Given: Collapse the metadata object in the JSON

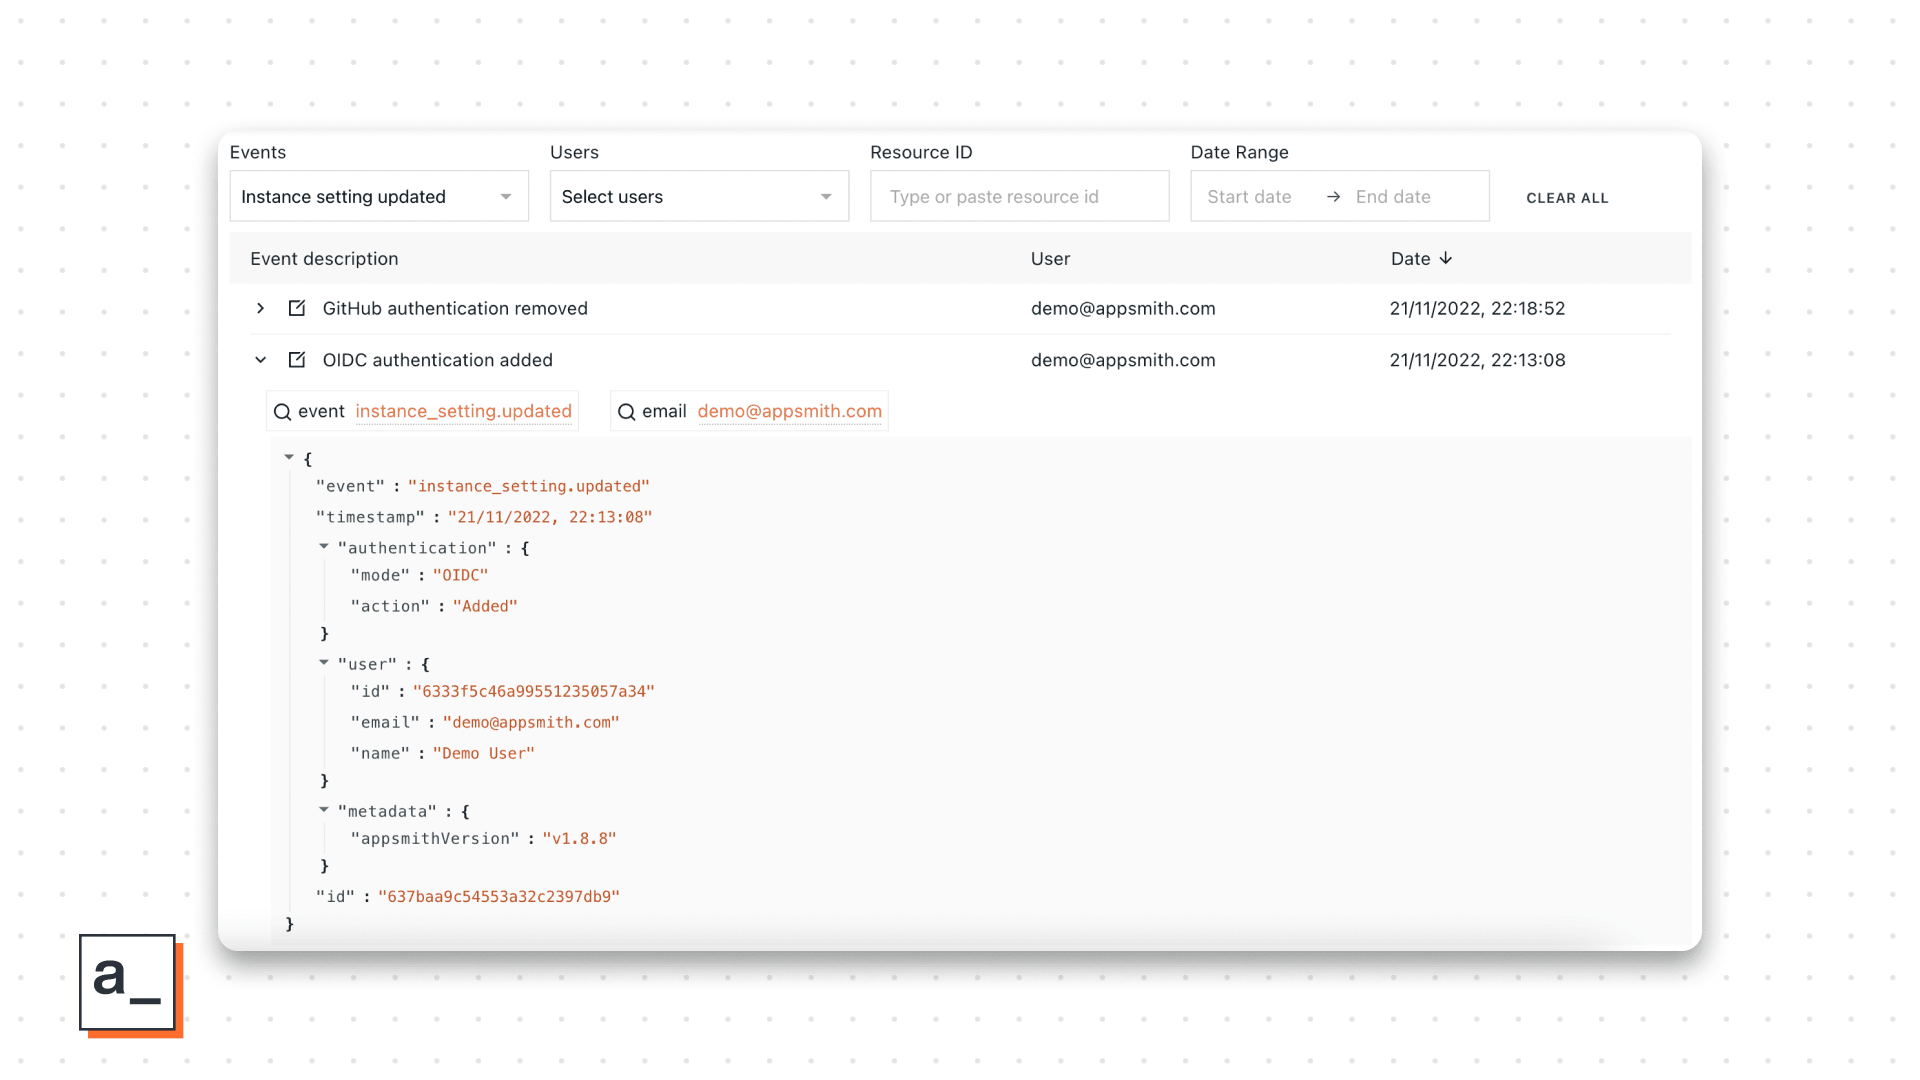Looking at the screenshot, I should [323, 810].
